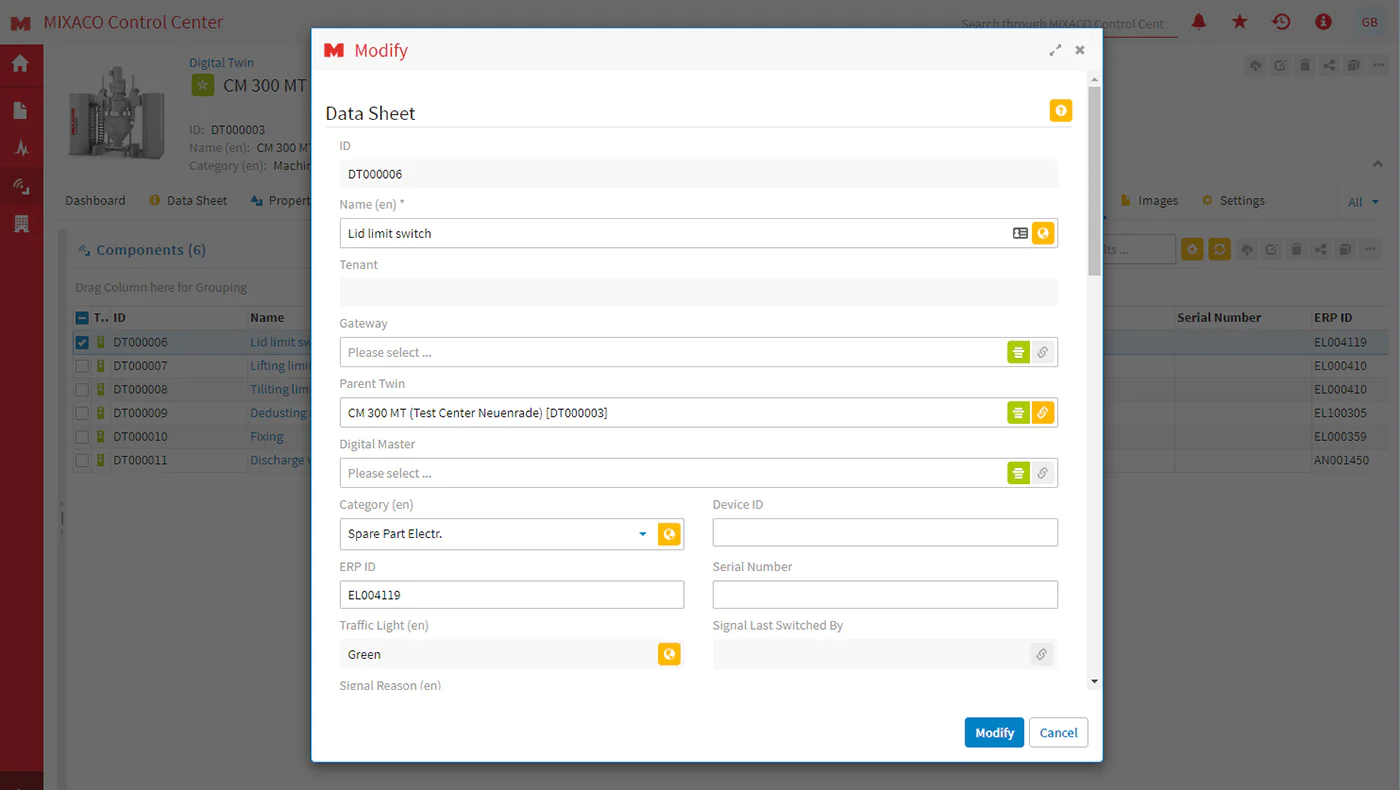The height and width of the screenshot is (790, 1400).
Task: Focus the Device ID input field
Action: [885, 533]
